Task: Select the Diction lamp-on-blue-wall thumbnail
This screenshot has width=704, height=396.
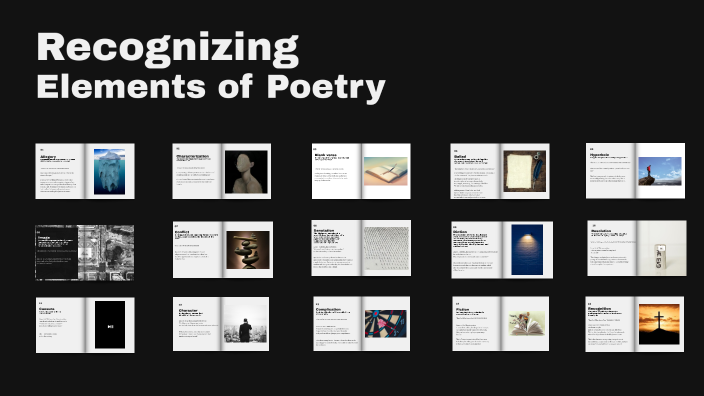Action: (x=502, y=250)
